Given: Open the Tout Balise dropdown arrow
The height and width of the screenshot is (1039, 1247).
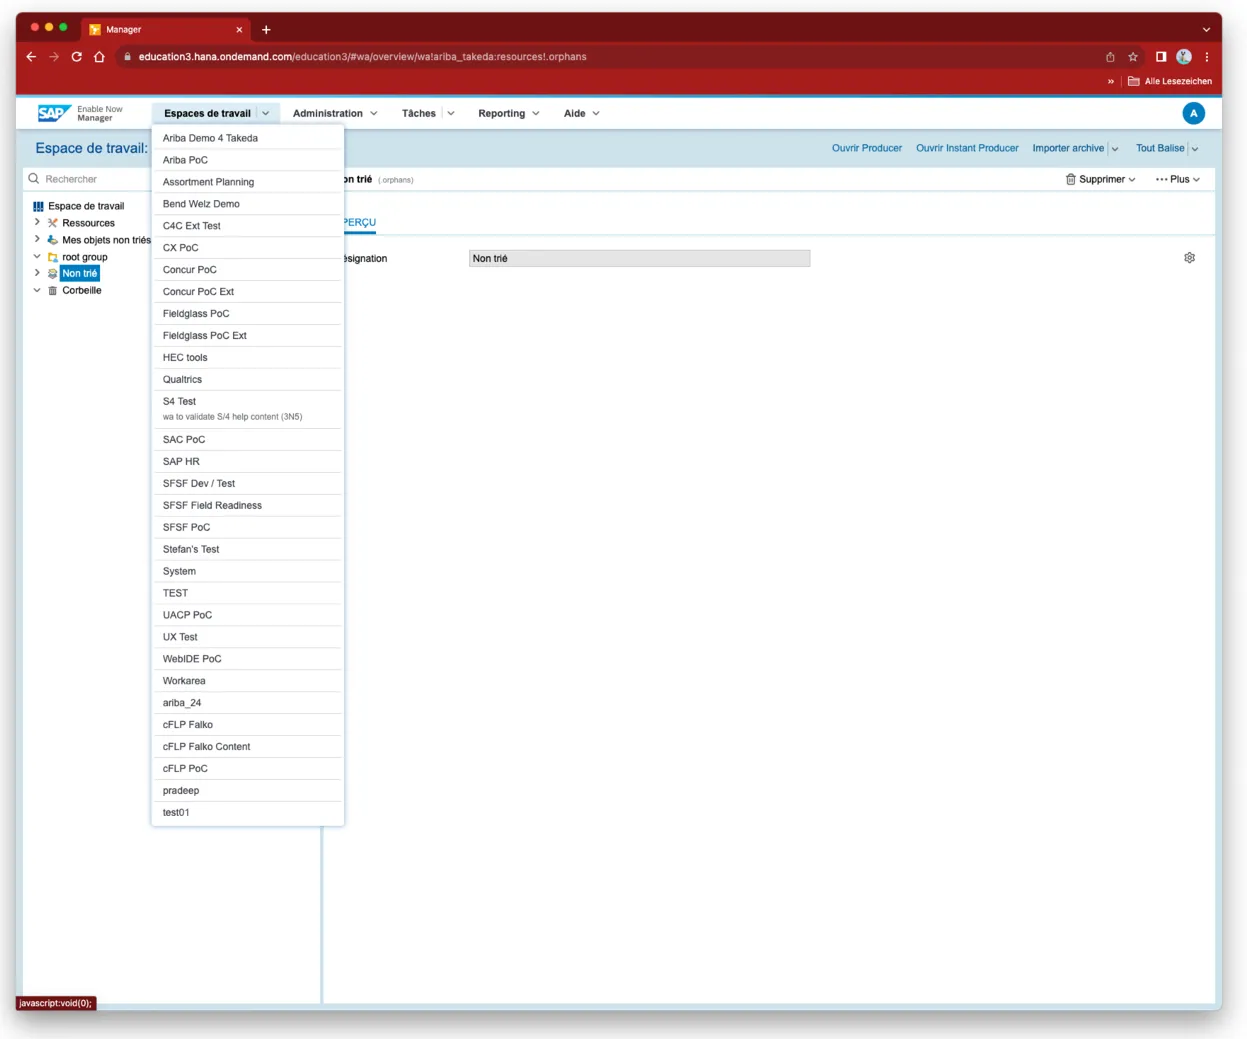Looking at the screenshot, I should point(1195,149).
